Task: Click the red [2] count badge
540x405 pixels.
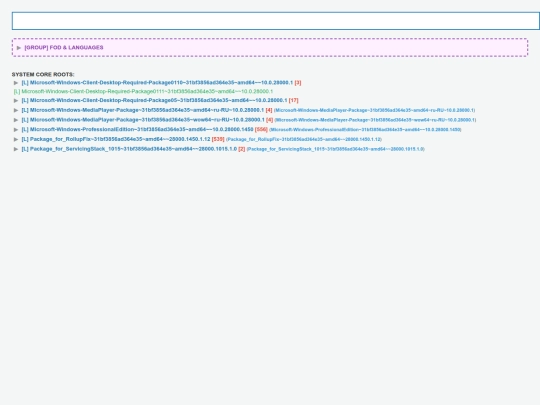Action: coord(242,149)
